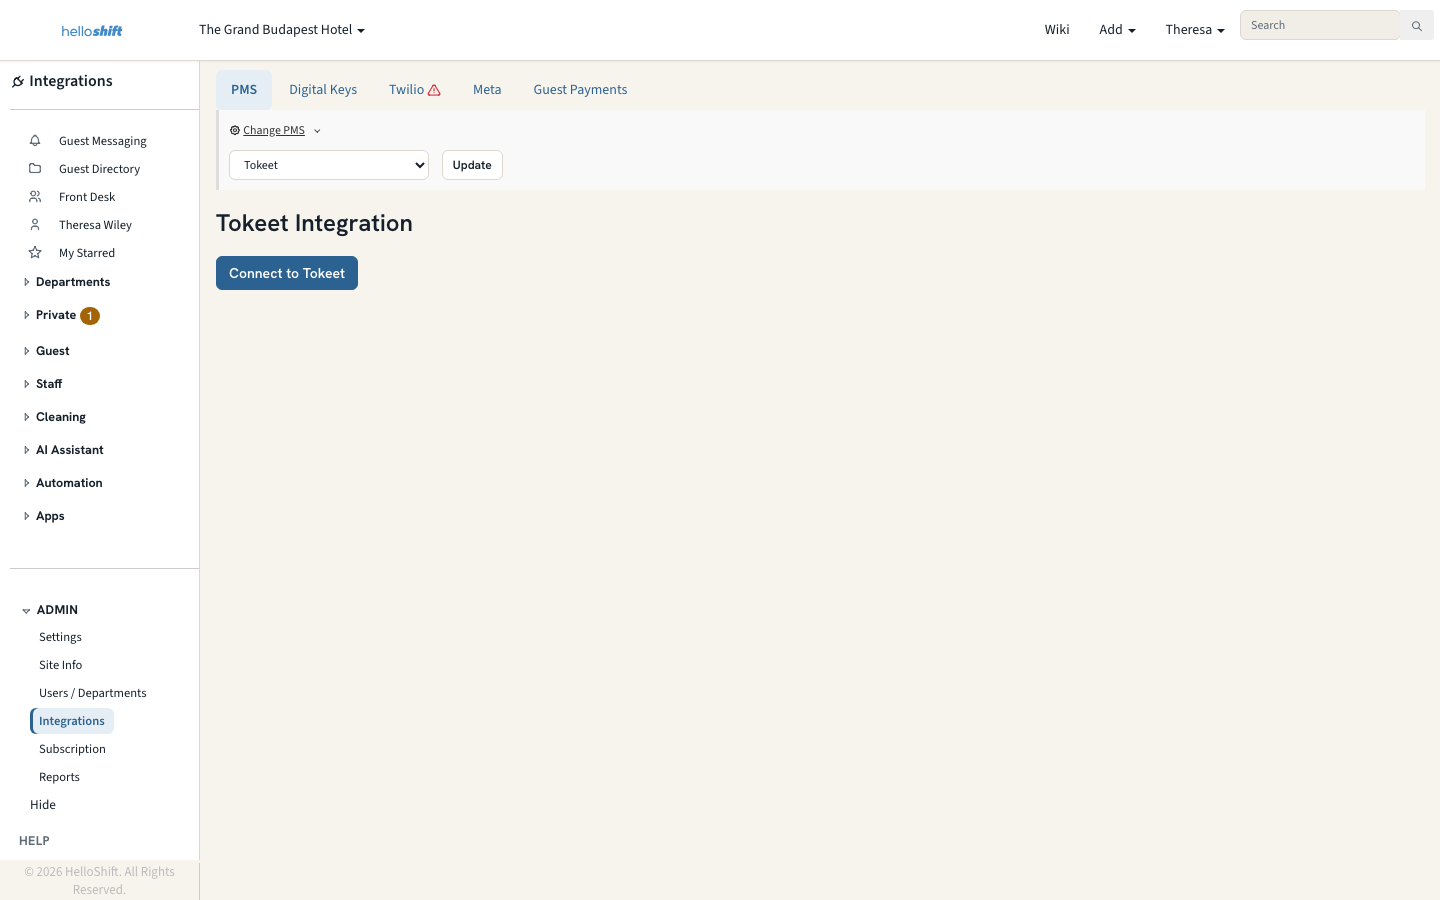Click the helloshift logo
This screenshot has height=900, width=1440.
[92, 31]
